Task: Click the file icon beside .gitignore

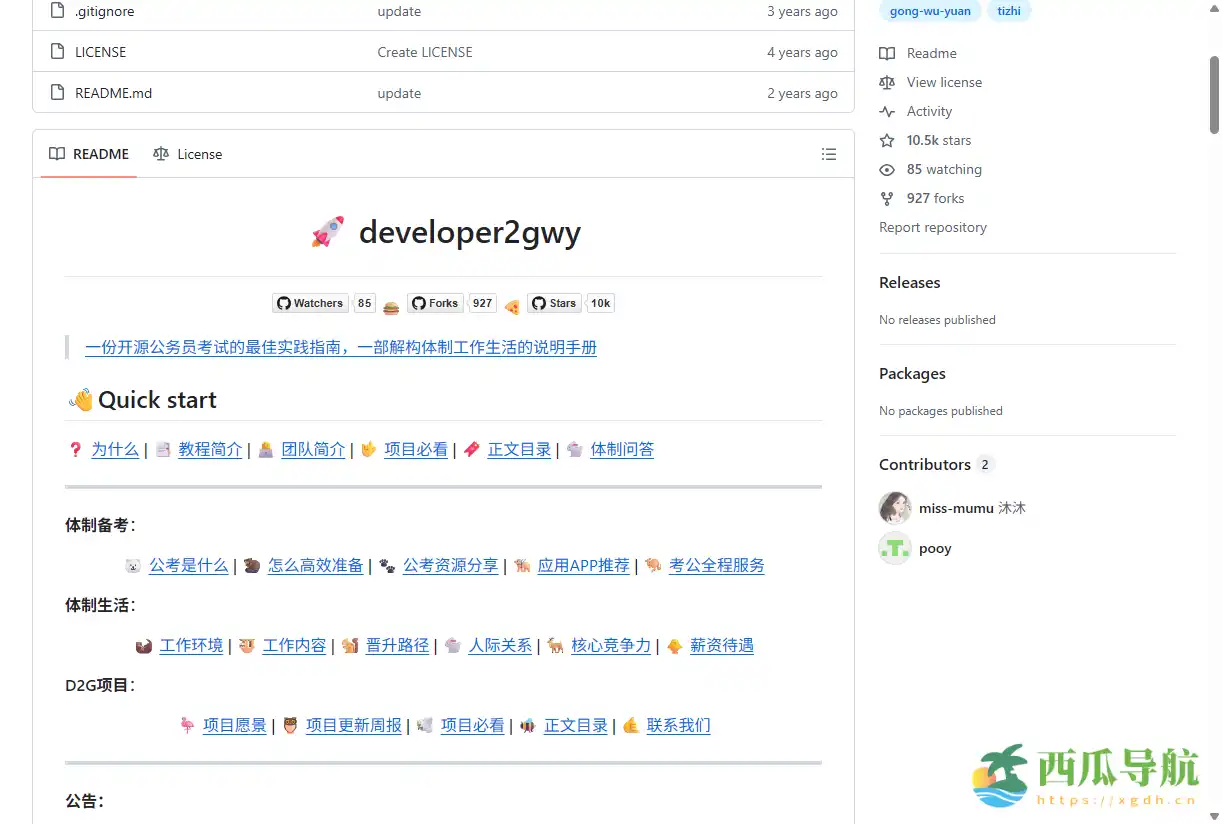Action: pos(56,11)
